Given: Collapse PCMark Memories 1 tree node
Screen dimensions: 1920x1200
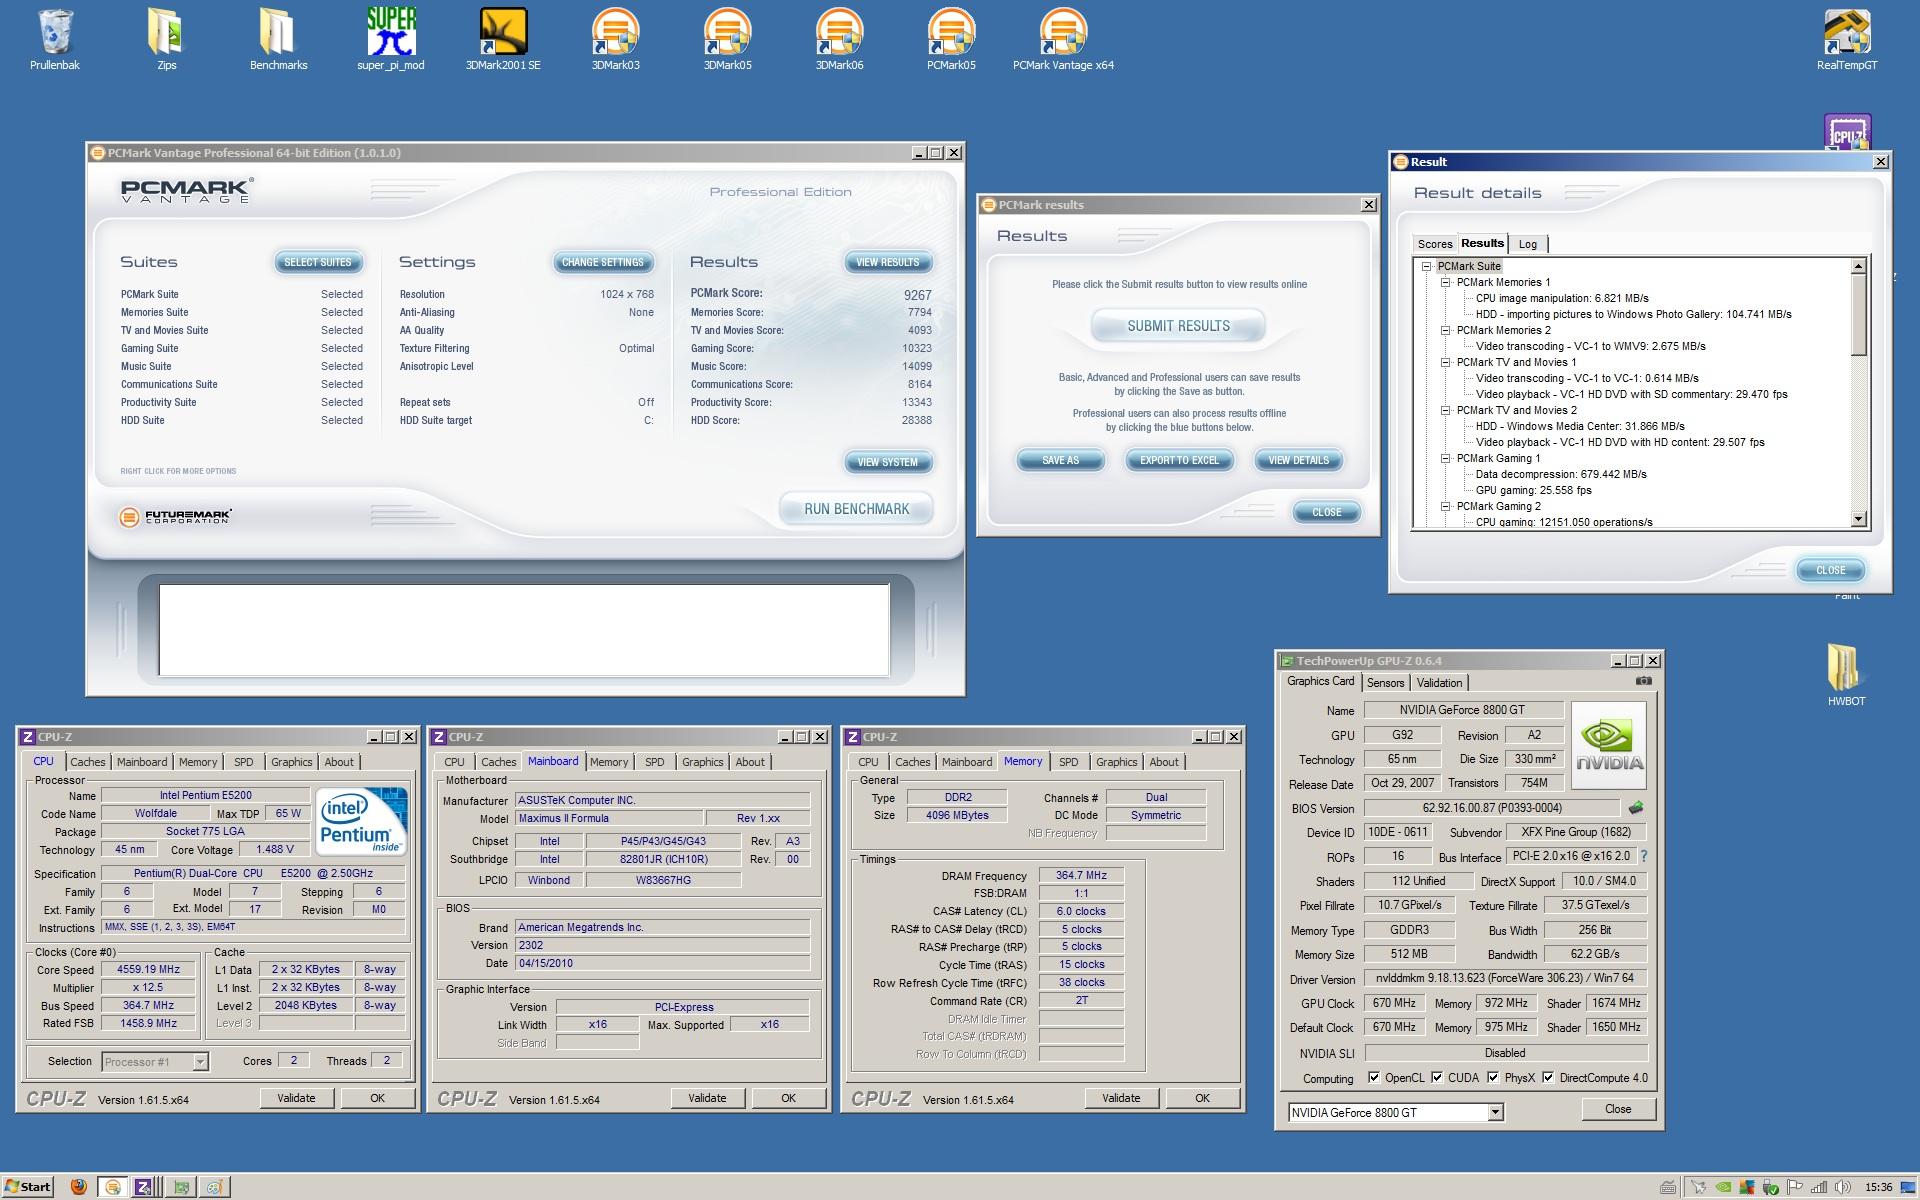Looking at the screenshot, I should [1446, 282].
